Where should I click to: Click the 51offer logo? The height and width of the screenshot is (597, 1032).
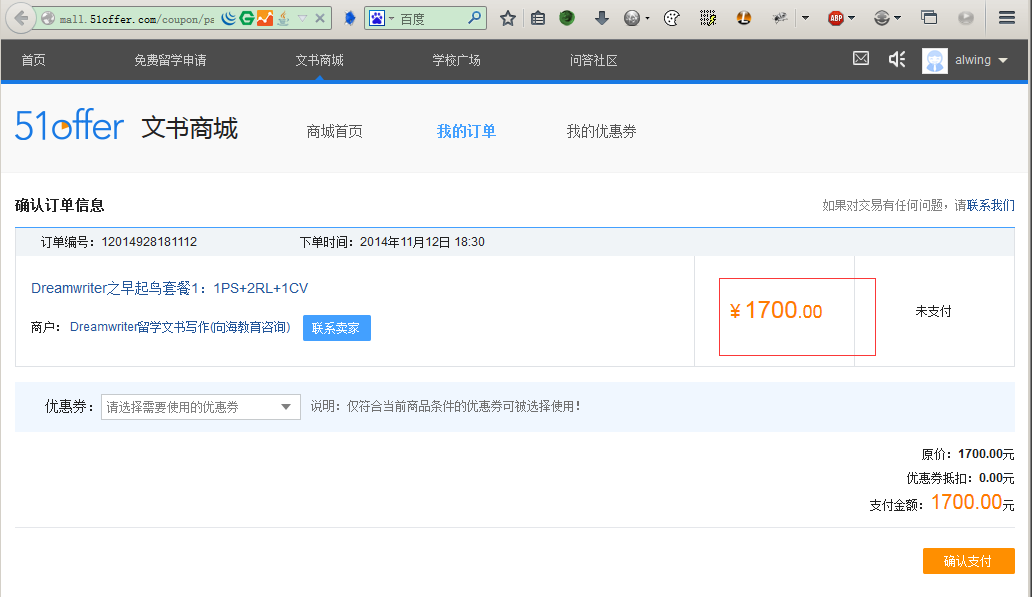pos(69,125)
